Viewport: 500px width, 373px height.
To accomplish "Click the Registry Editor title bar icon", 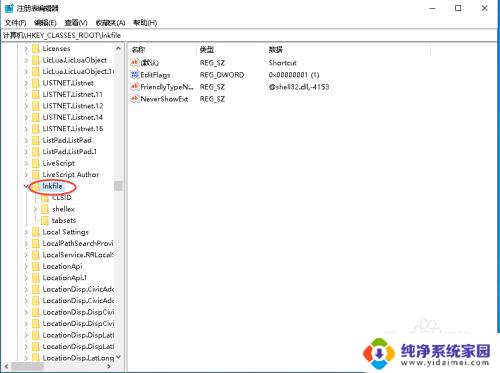I will tap(9, 8).
